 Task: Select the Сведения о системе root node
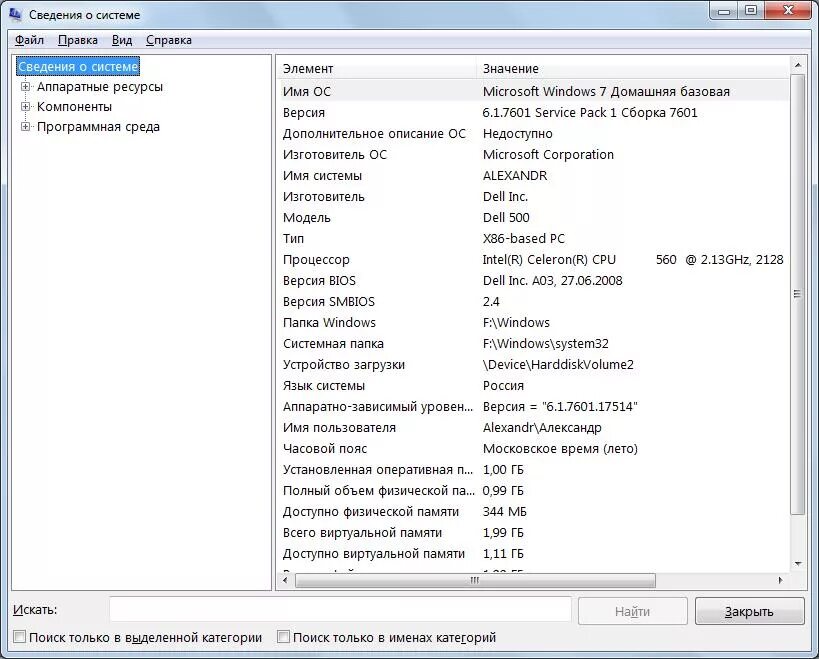point(78,67)
